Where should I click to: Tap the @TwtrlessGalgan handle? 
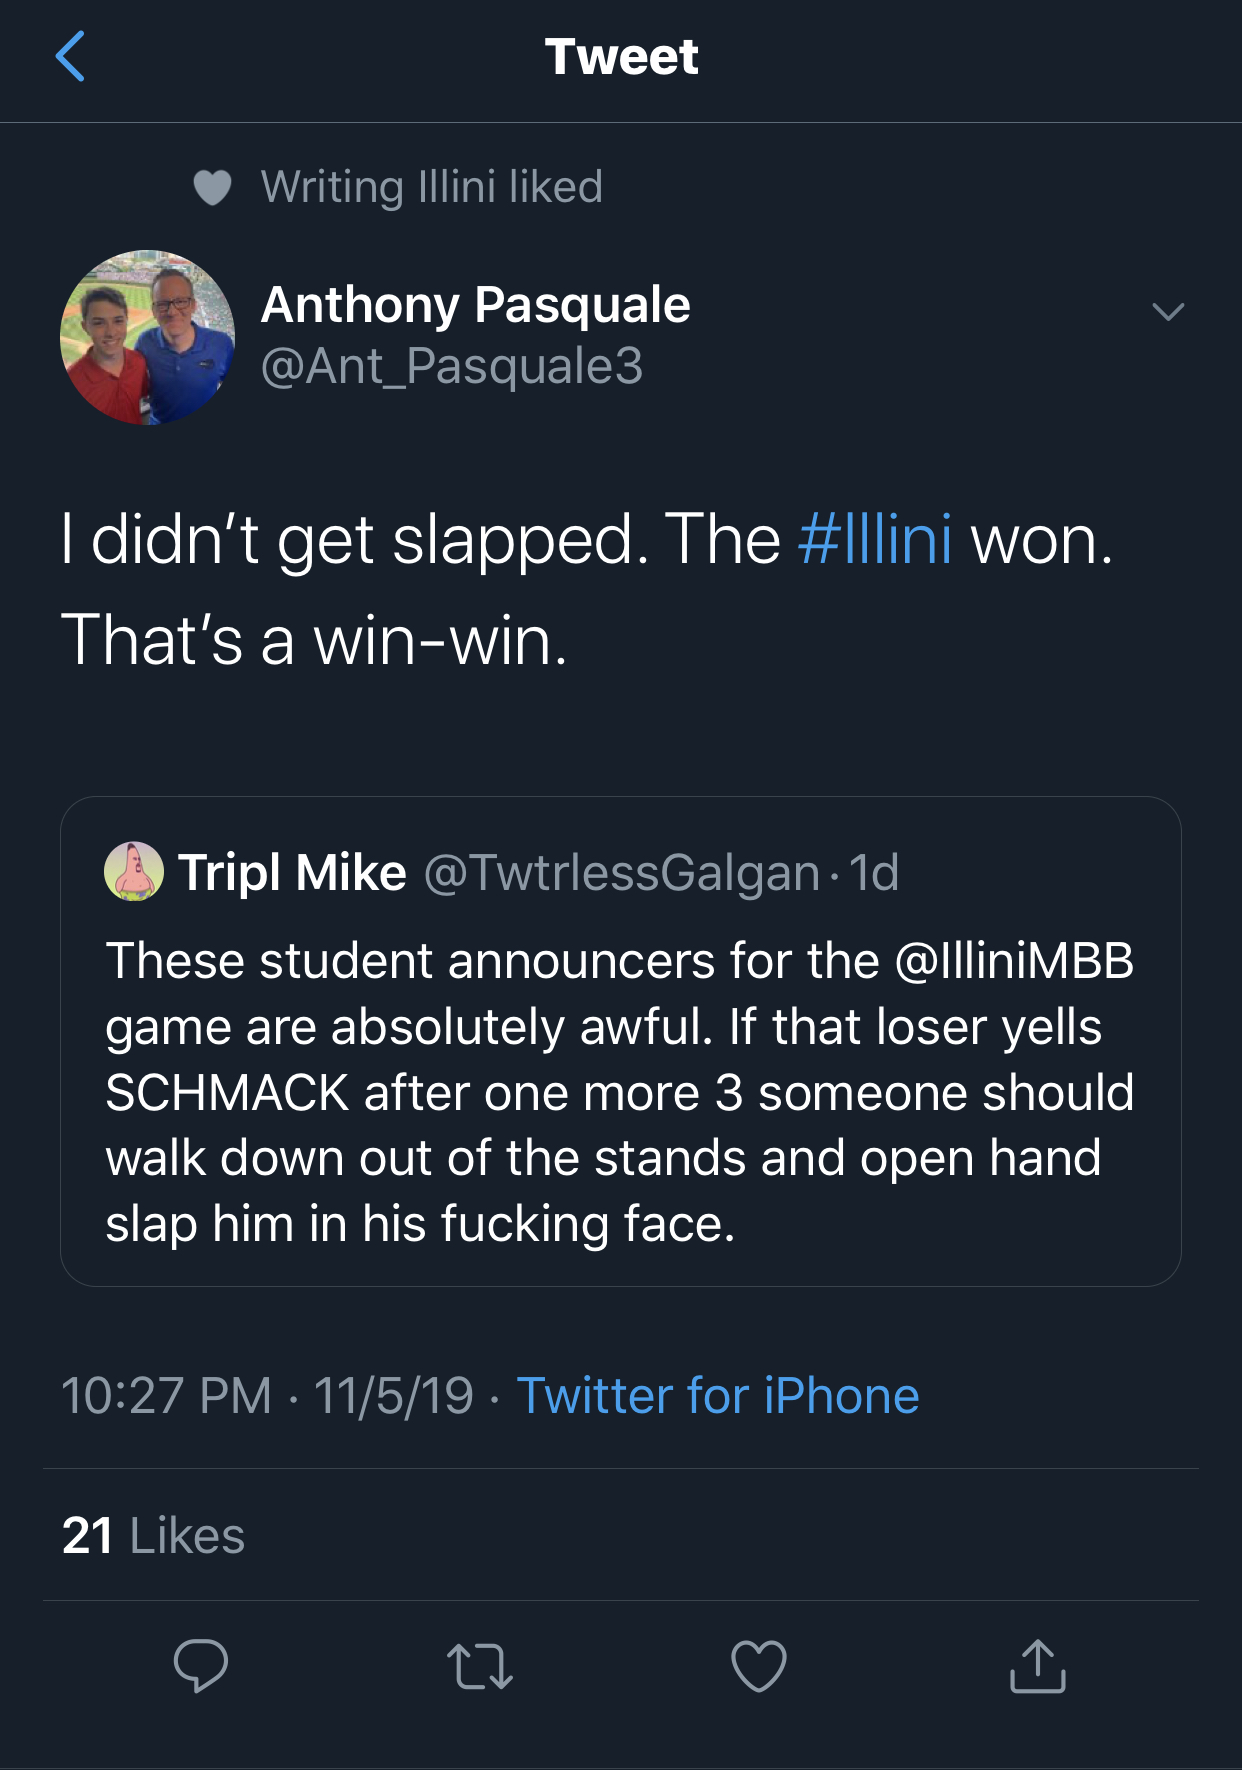pos(622,872)
